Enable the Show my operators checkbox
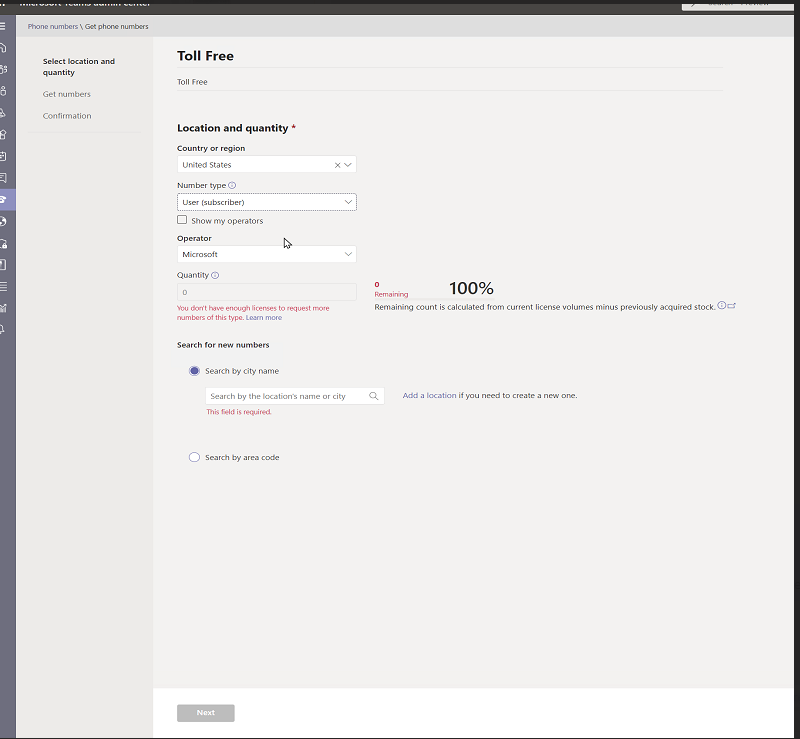Screen dimensions: 800x739 (181, 220)
